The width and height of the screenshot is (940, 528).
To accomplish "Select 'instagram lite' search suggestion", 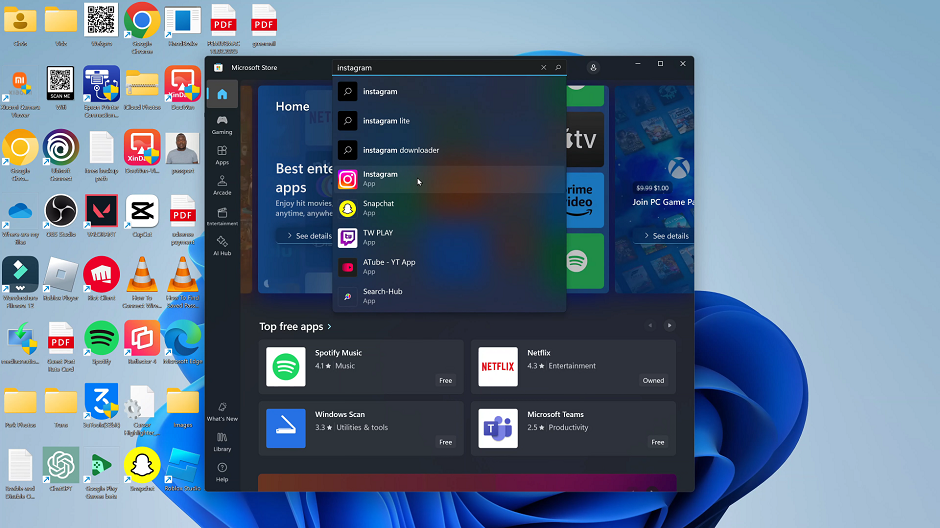I will point(449,121).
